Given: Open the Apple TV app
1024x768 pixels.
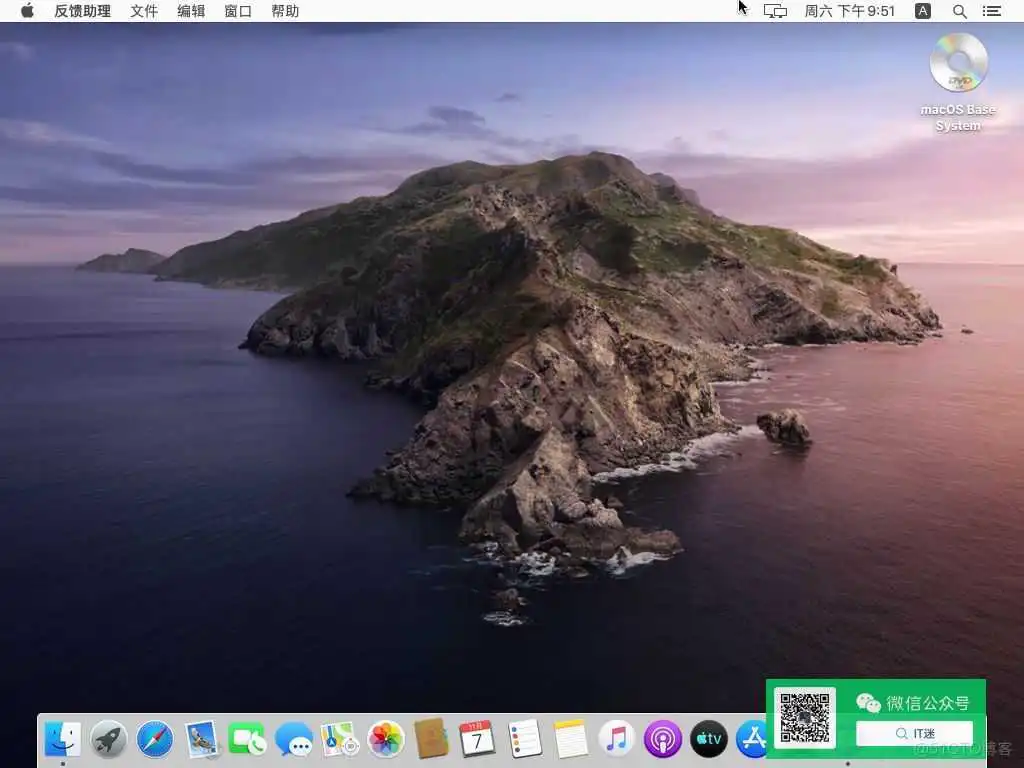Looking at the screenshot, I should pyautogui.click(x=708, y=740).
